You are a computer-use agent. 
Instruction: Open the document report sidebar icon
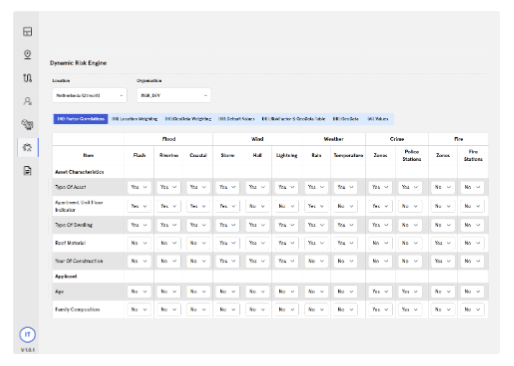click(x=27, y=171)
